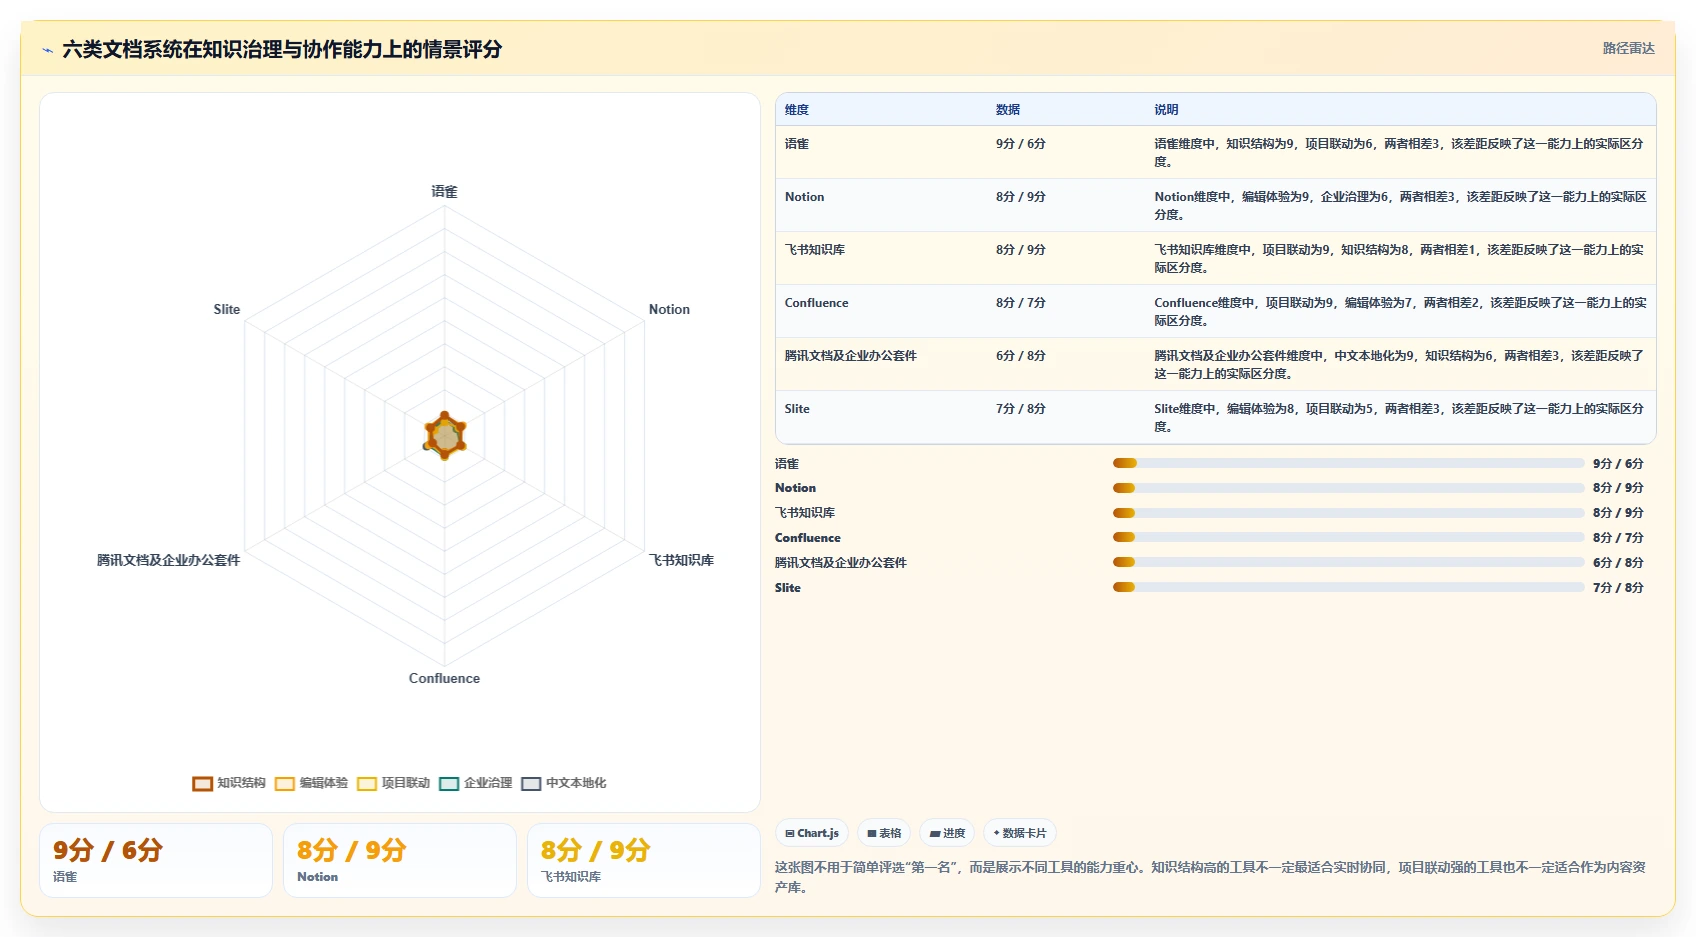Viewport: 1696px width, 937px height.
Task: Click the 8分 / 7分 score beside the Confluence progress bar
Action: [x=1618, y=538]
